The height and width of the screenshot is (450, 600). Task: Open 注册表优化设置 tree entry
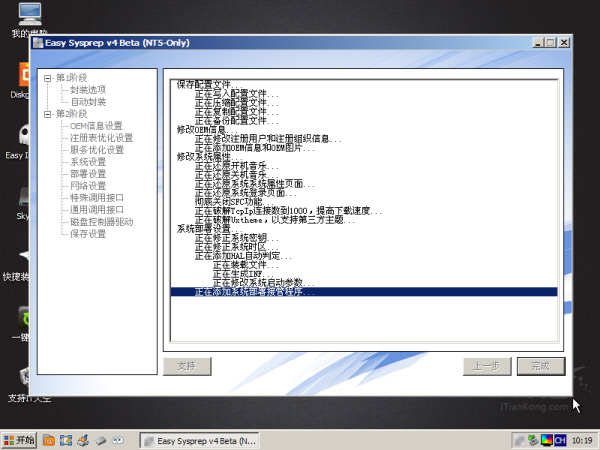(101, 138)
